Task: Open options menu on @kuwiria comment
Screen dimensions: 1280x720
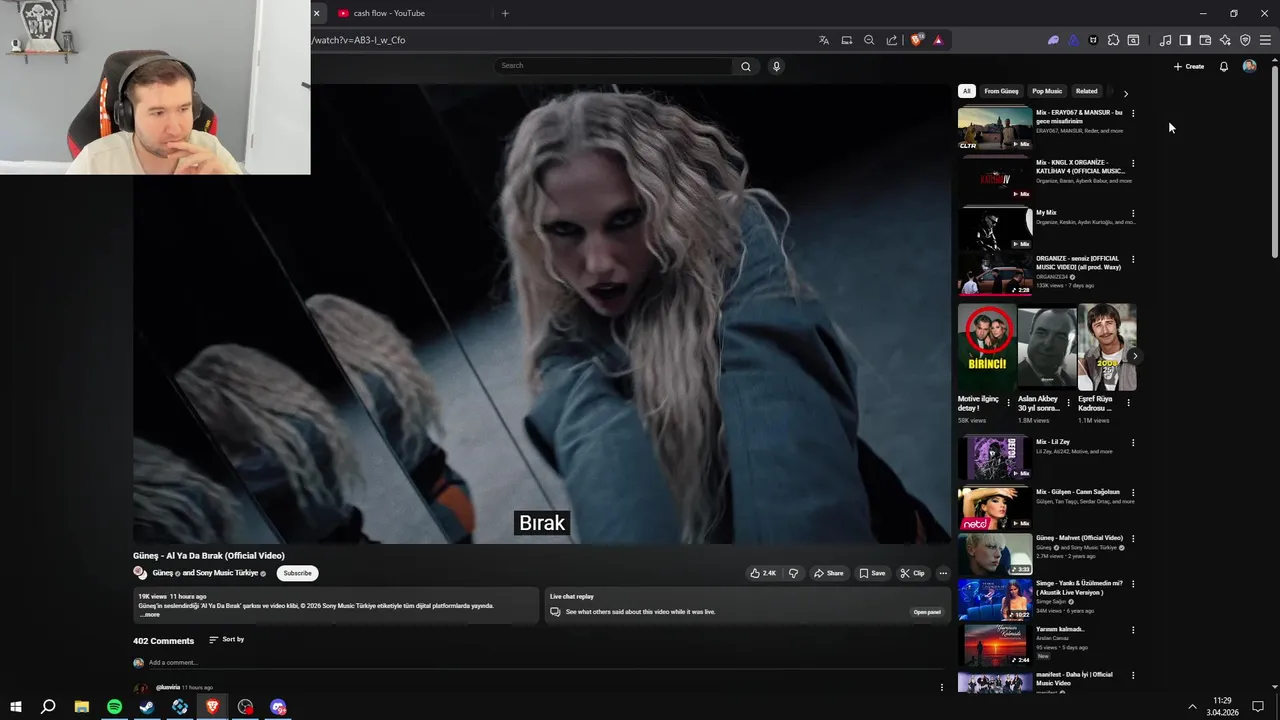Action: click(941, 687)
